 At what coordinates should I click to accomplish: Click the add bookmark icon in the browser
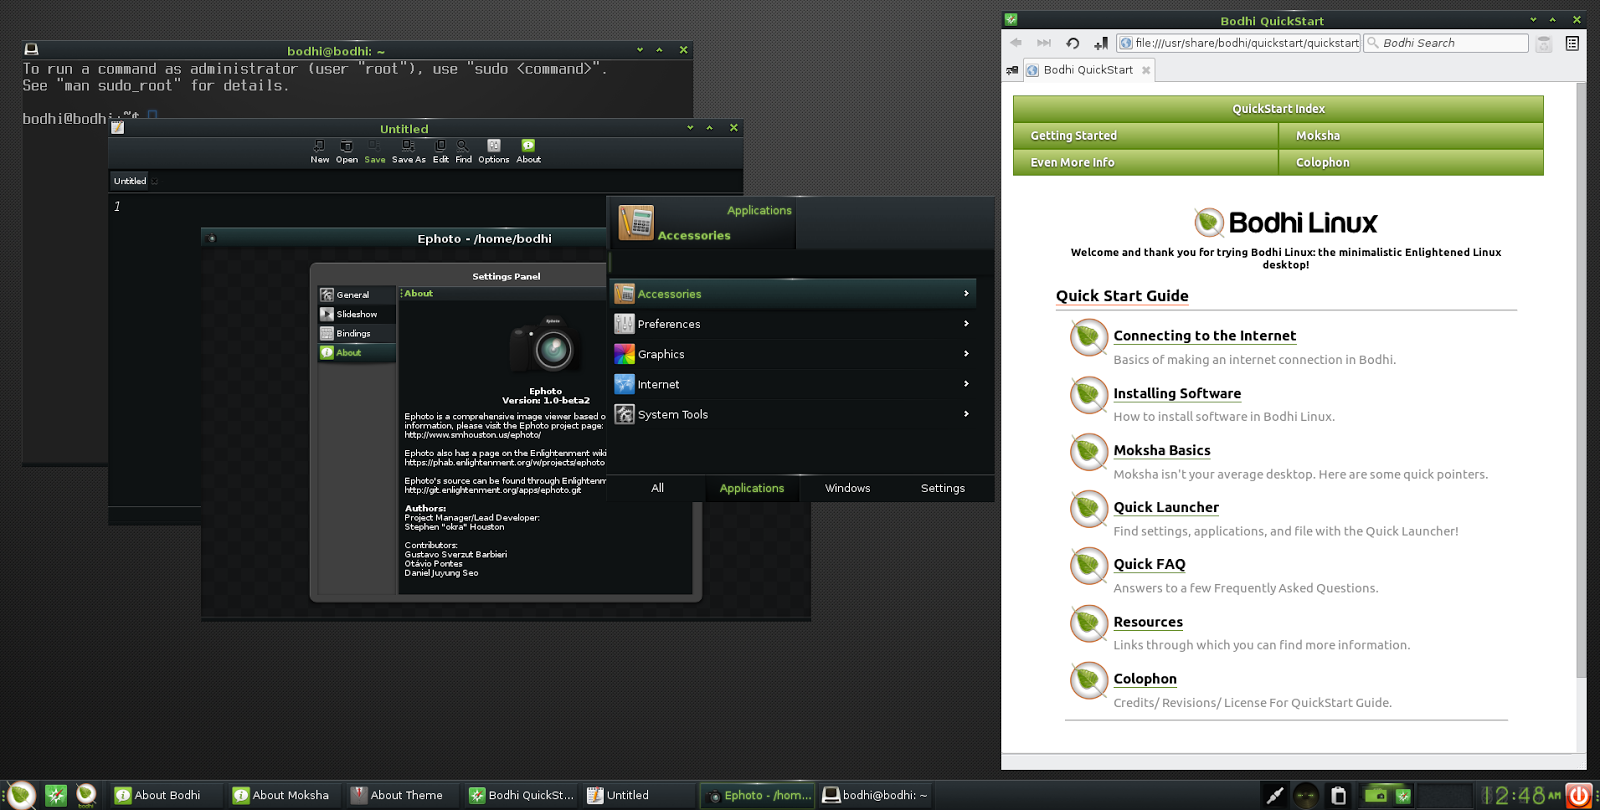click(x=1100, y=43)
